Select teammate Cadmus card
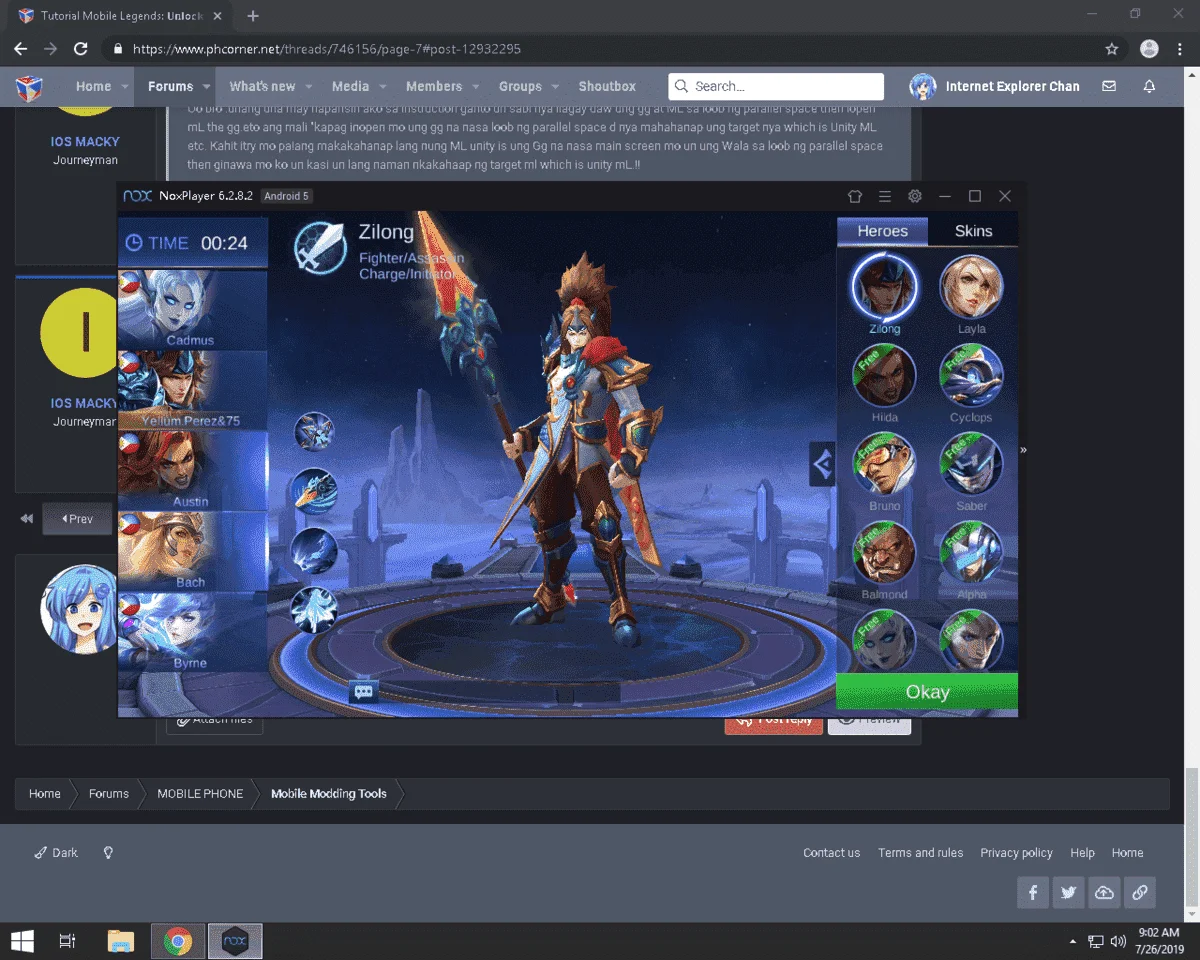The width and height of the screenshot is (1200, 960). point(193,310)
